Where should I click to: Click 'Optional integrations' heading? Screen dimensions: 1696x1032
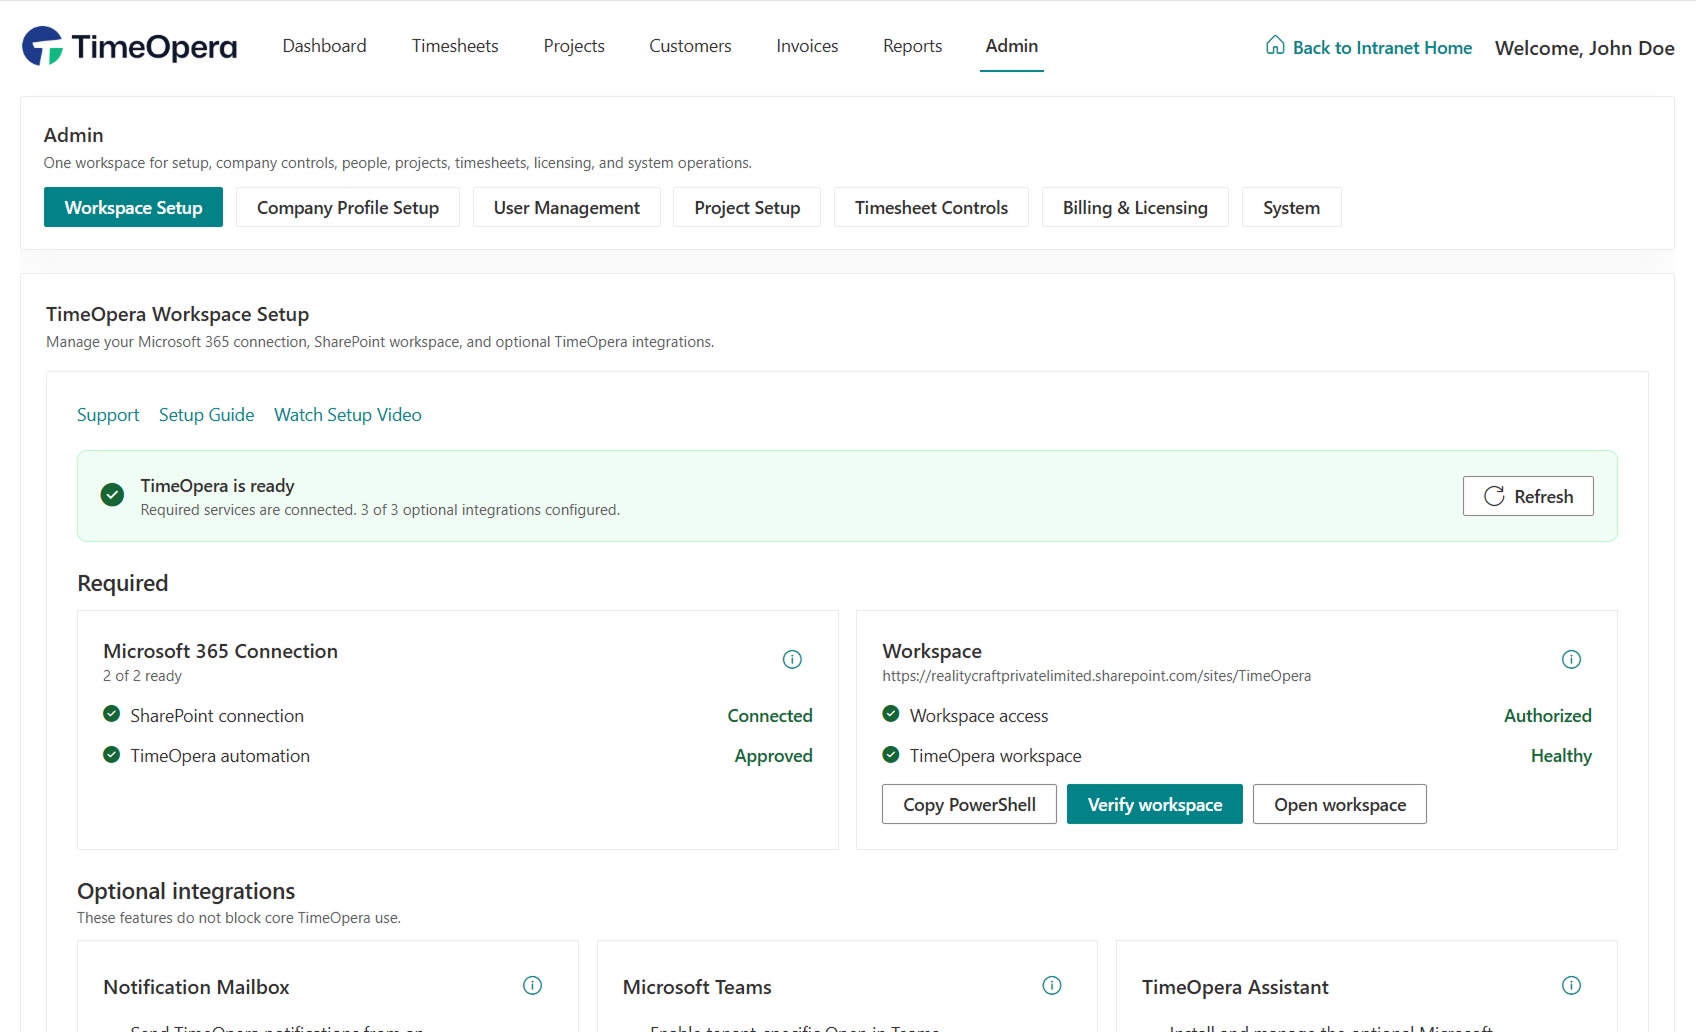[186, 891]
